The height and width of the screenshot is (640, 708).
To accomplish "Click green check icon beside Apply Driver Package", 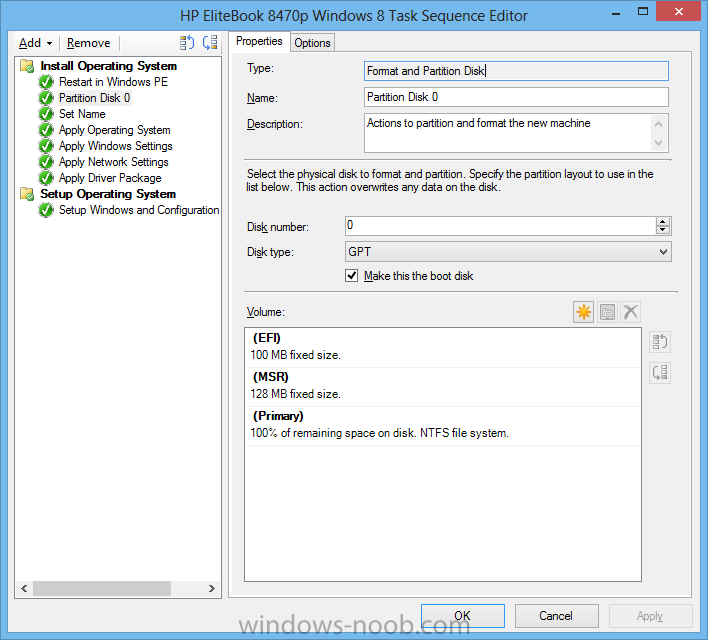I will pos(46,178).
